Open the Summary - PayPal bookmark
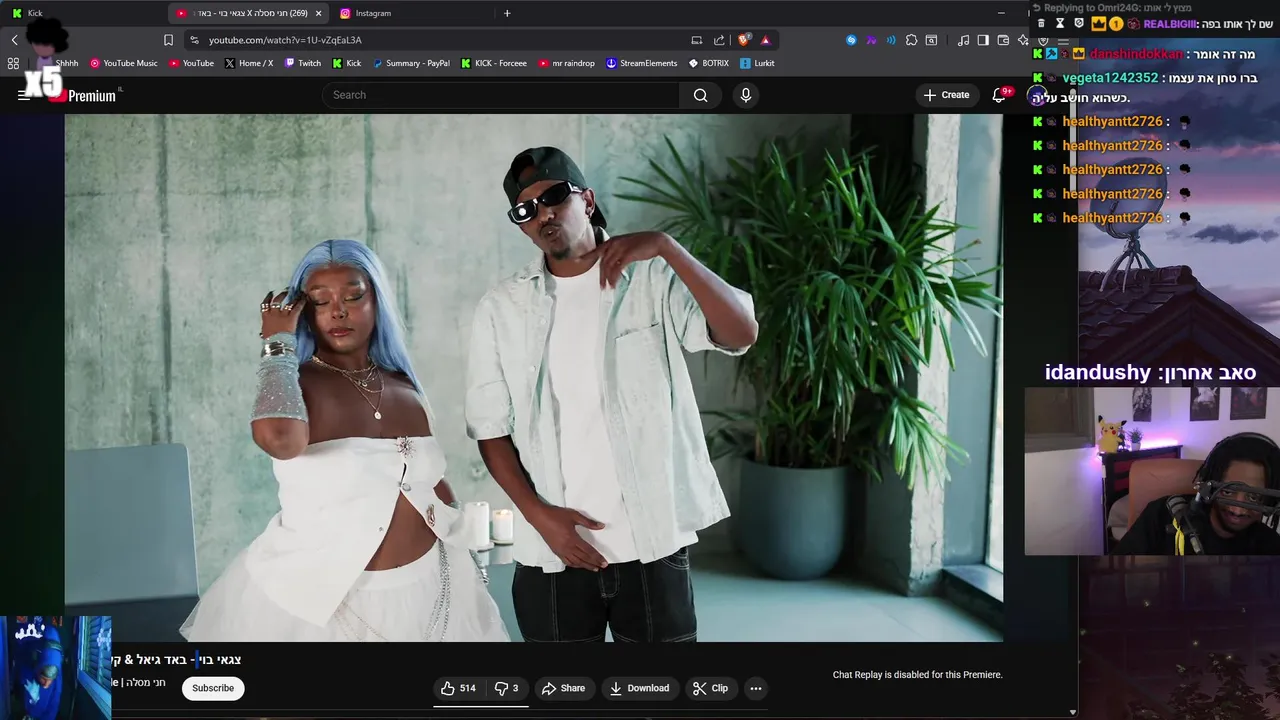 tap(411, 63)
